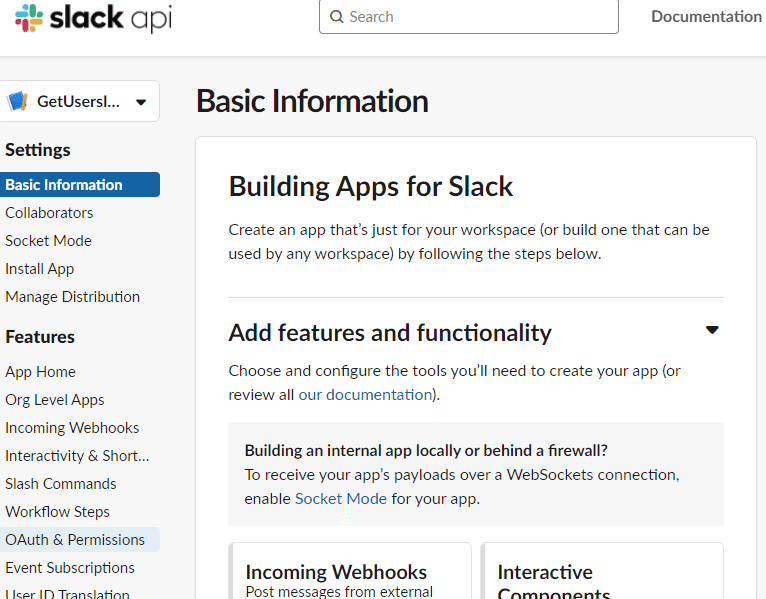Open the Documentation menu item
Image resolution: width=766 pixels, height=599 pixels.
point(706,17)
